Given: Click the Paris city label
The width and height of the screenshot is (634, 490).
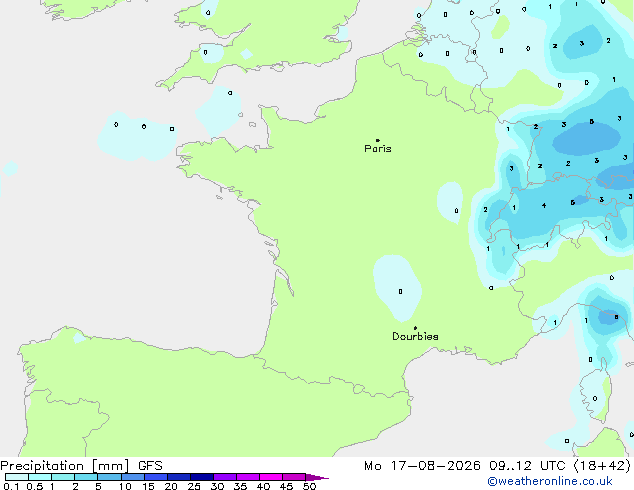Looking at the screenshot, I should coord(378,149).
